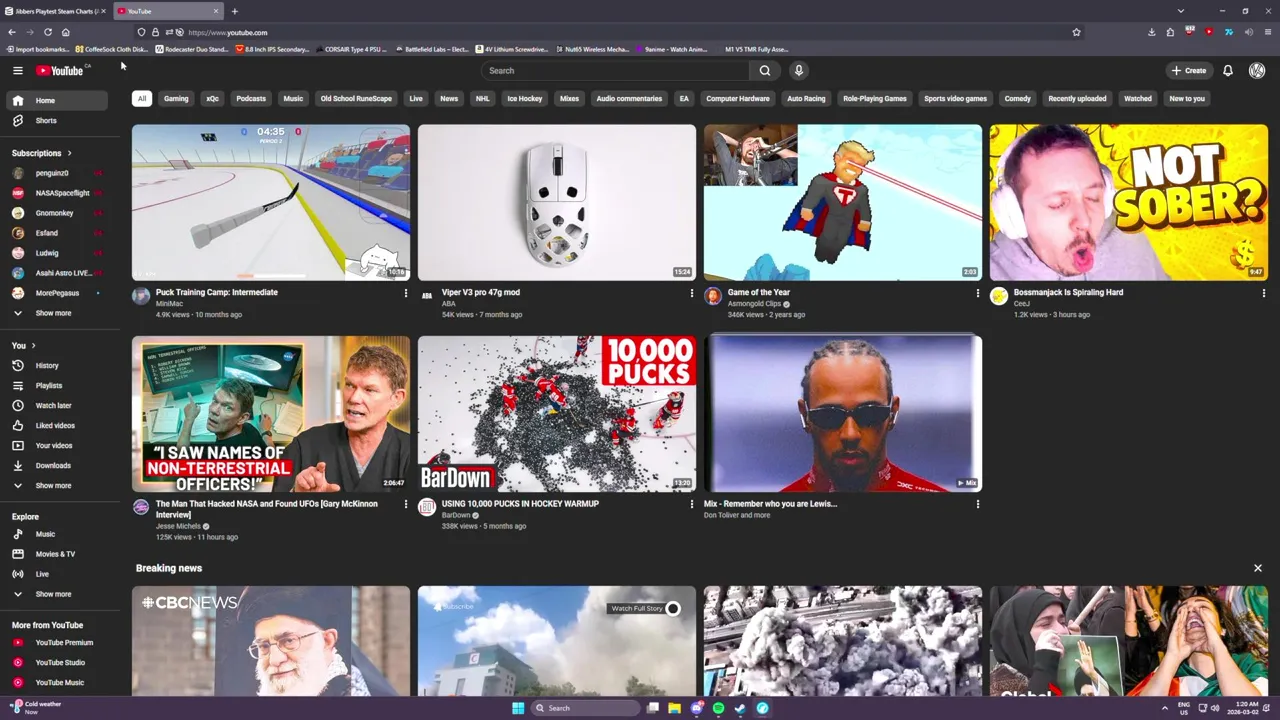This screenshot has width=1280, height=720.
Task: Open the Lewis Hamilton Mix thumbnail
Action: tap(843, 413)
